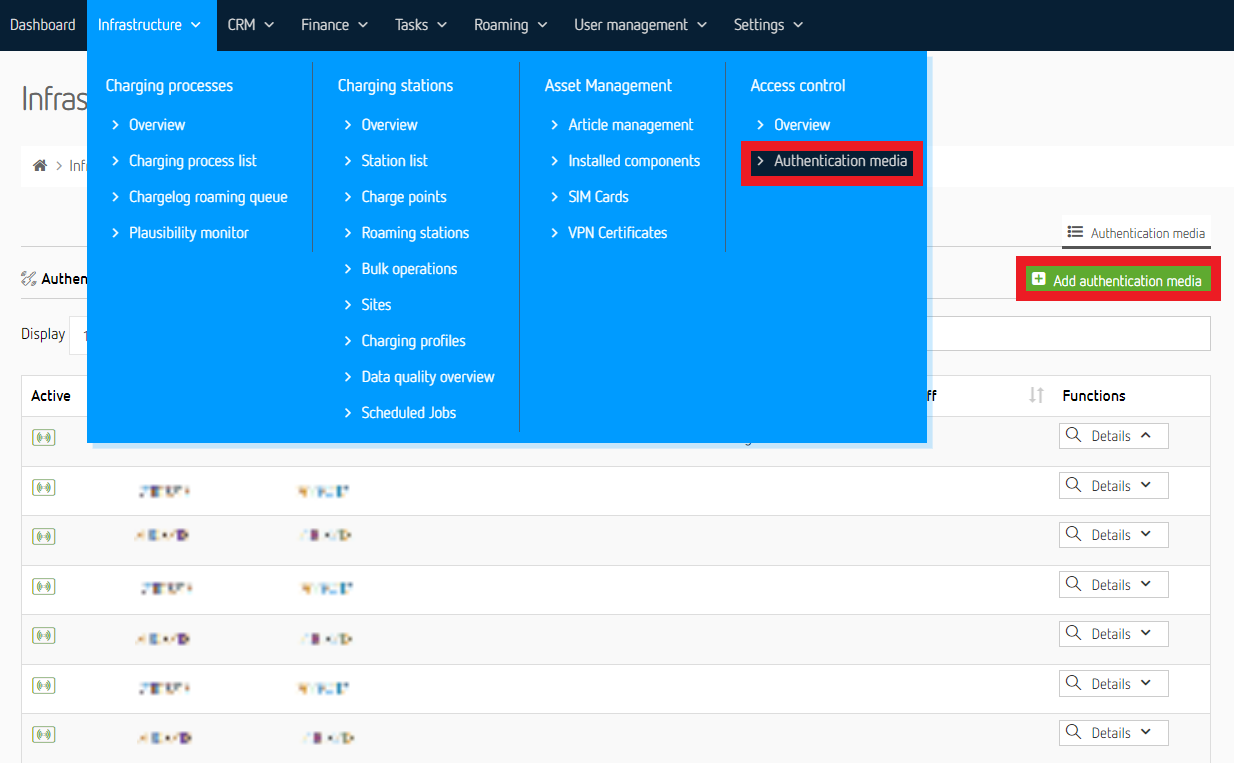Sort by the column sort arrows icon

(1037, 396)
